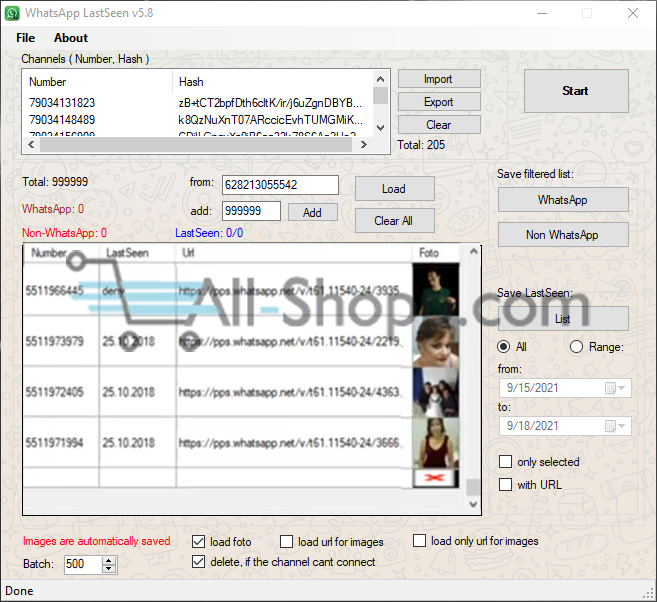Open the File menu
The image size is (657, 602).
26,38
